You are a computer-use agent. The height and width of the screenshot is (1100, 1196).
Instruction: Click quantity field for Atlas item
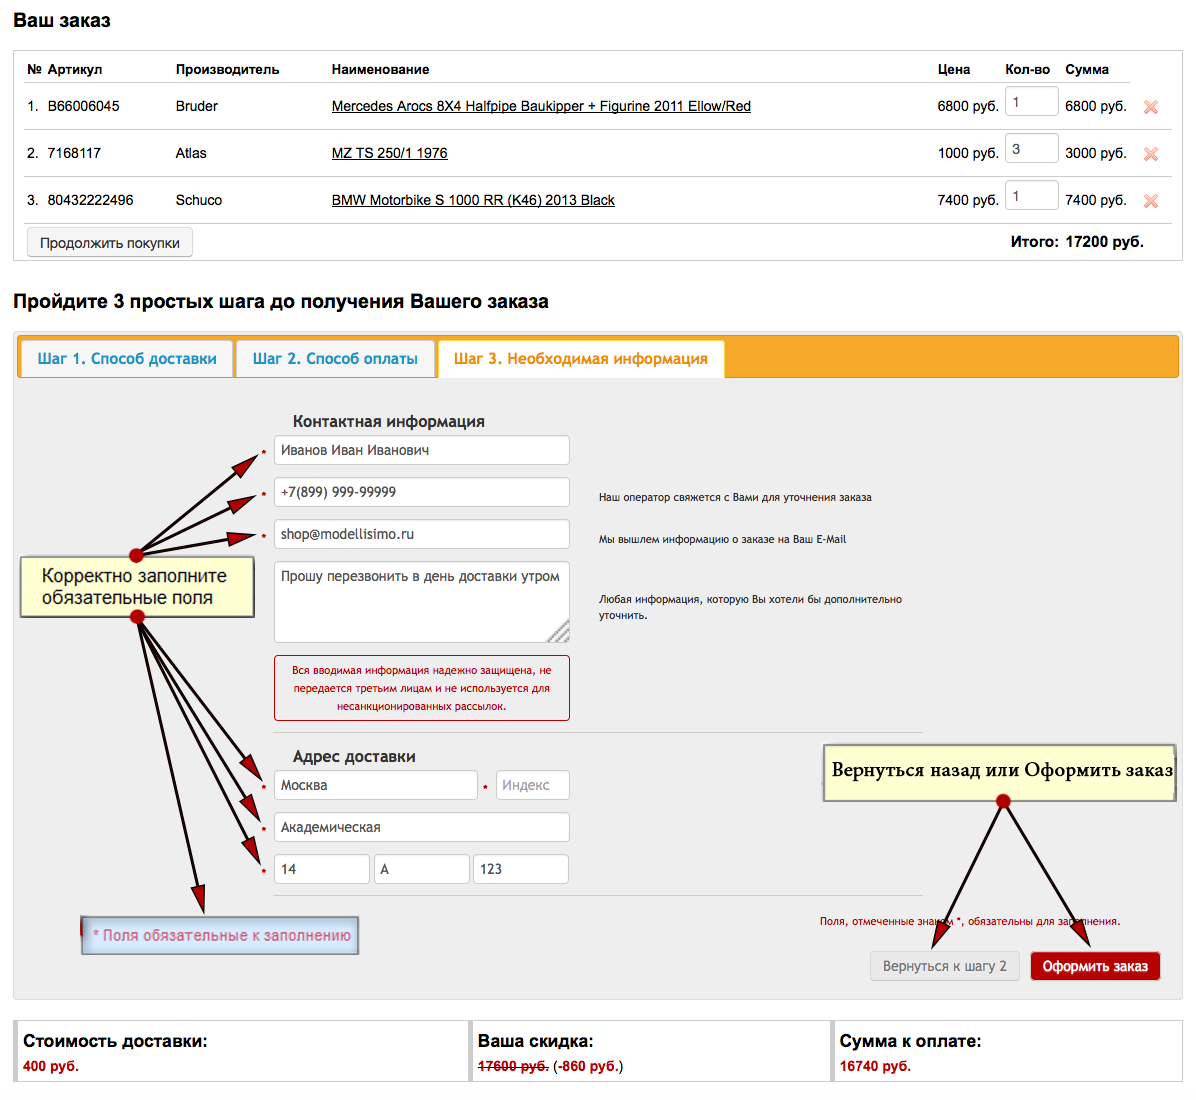(1030, 149)
